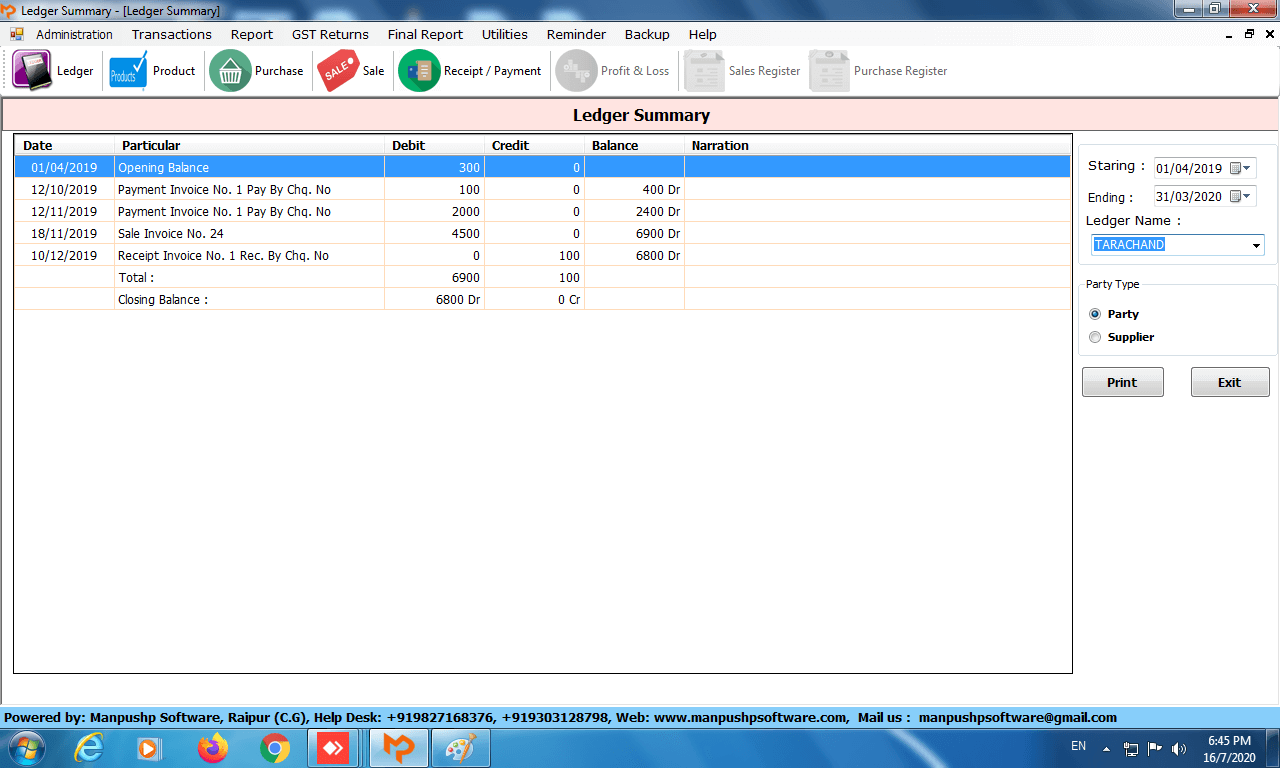Viewport: 1280px width, 768px height.
Task: Click the Date column header
Action: 64,145
